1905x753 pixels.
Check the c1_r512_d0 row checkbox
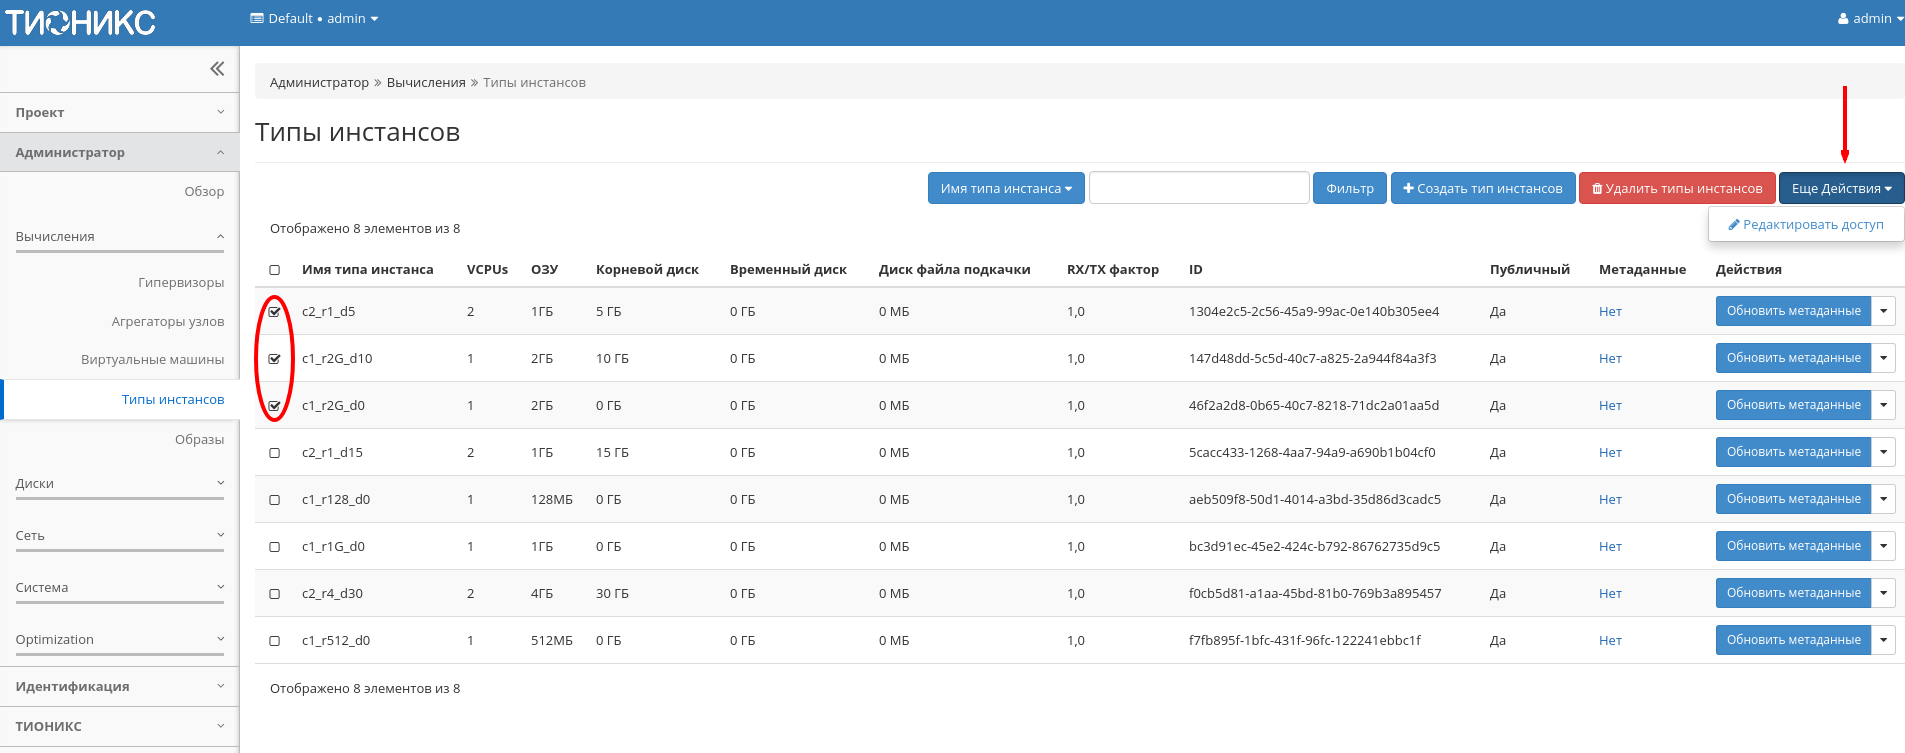275,641
